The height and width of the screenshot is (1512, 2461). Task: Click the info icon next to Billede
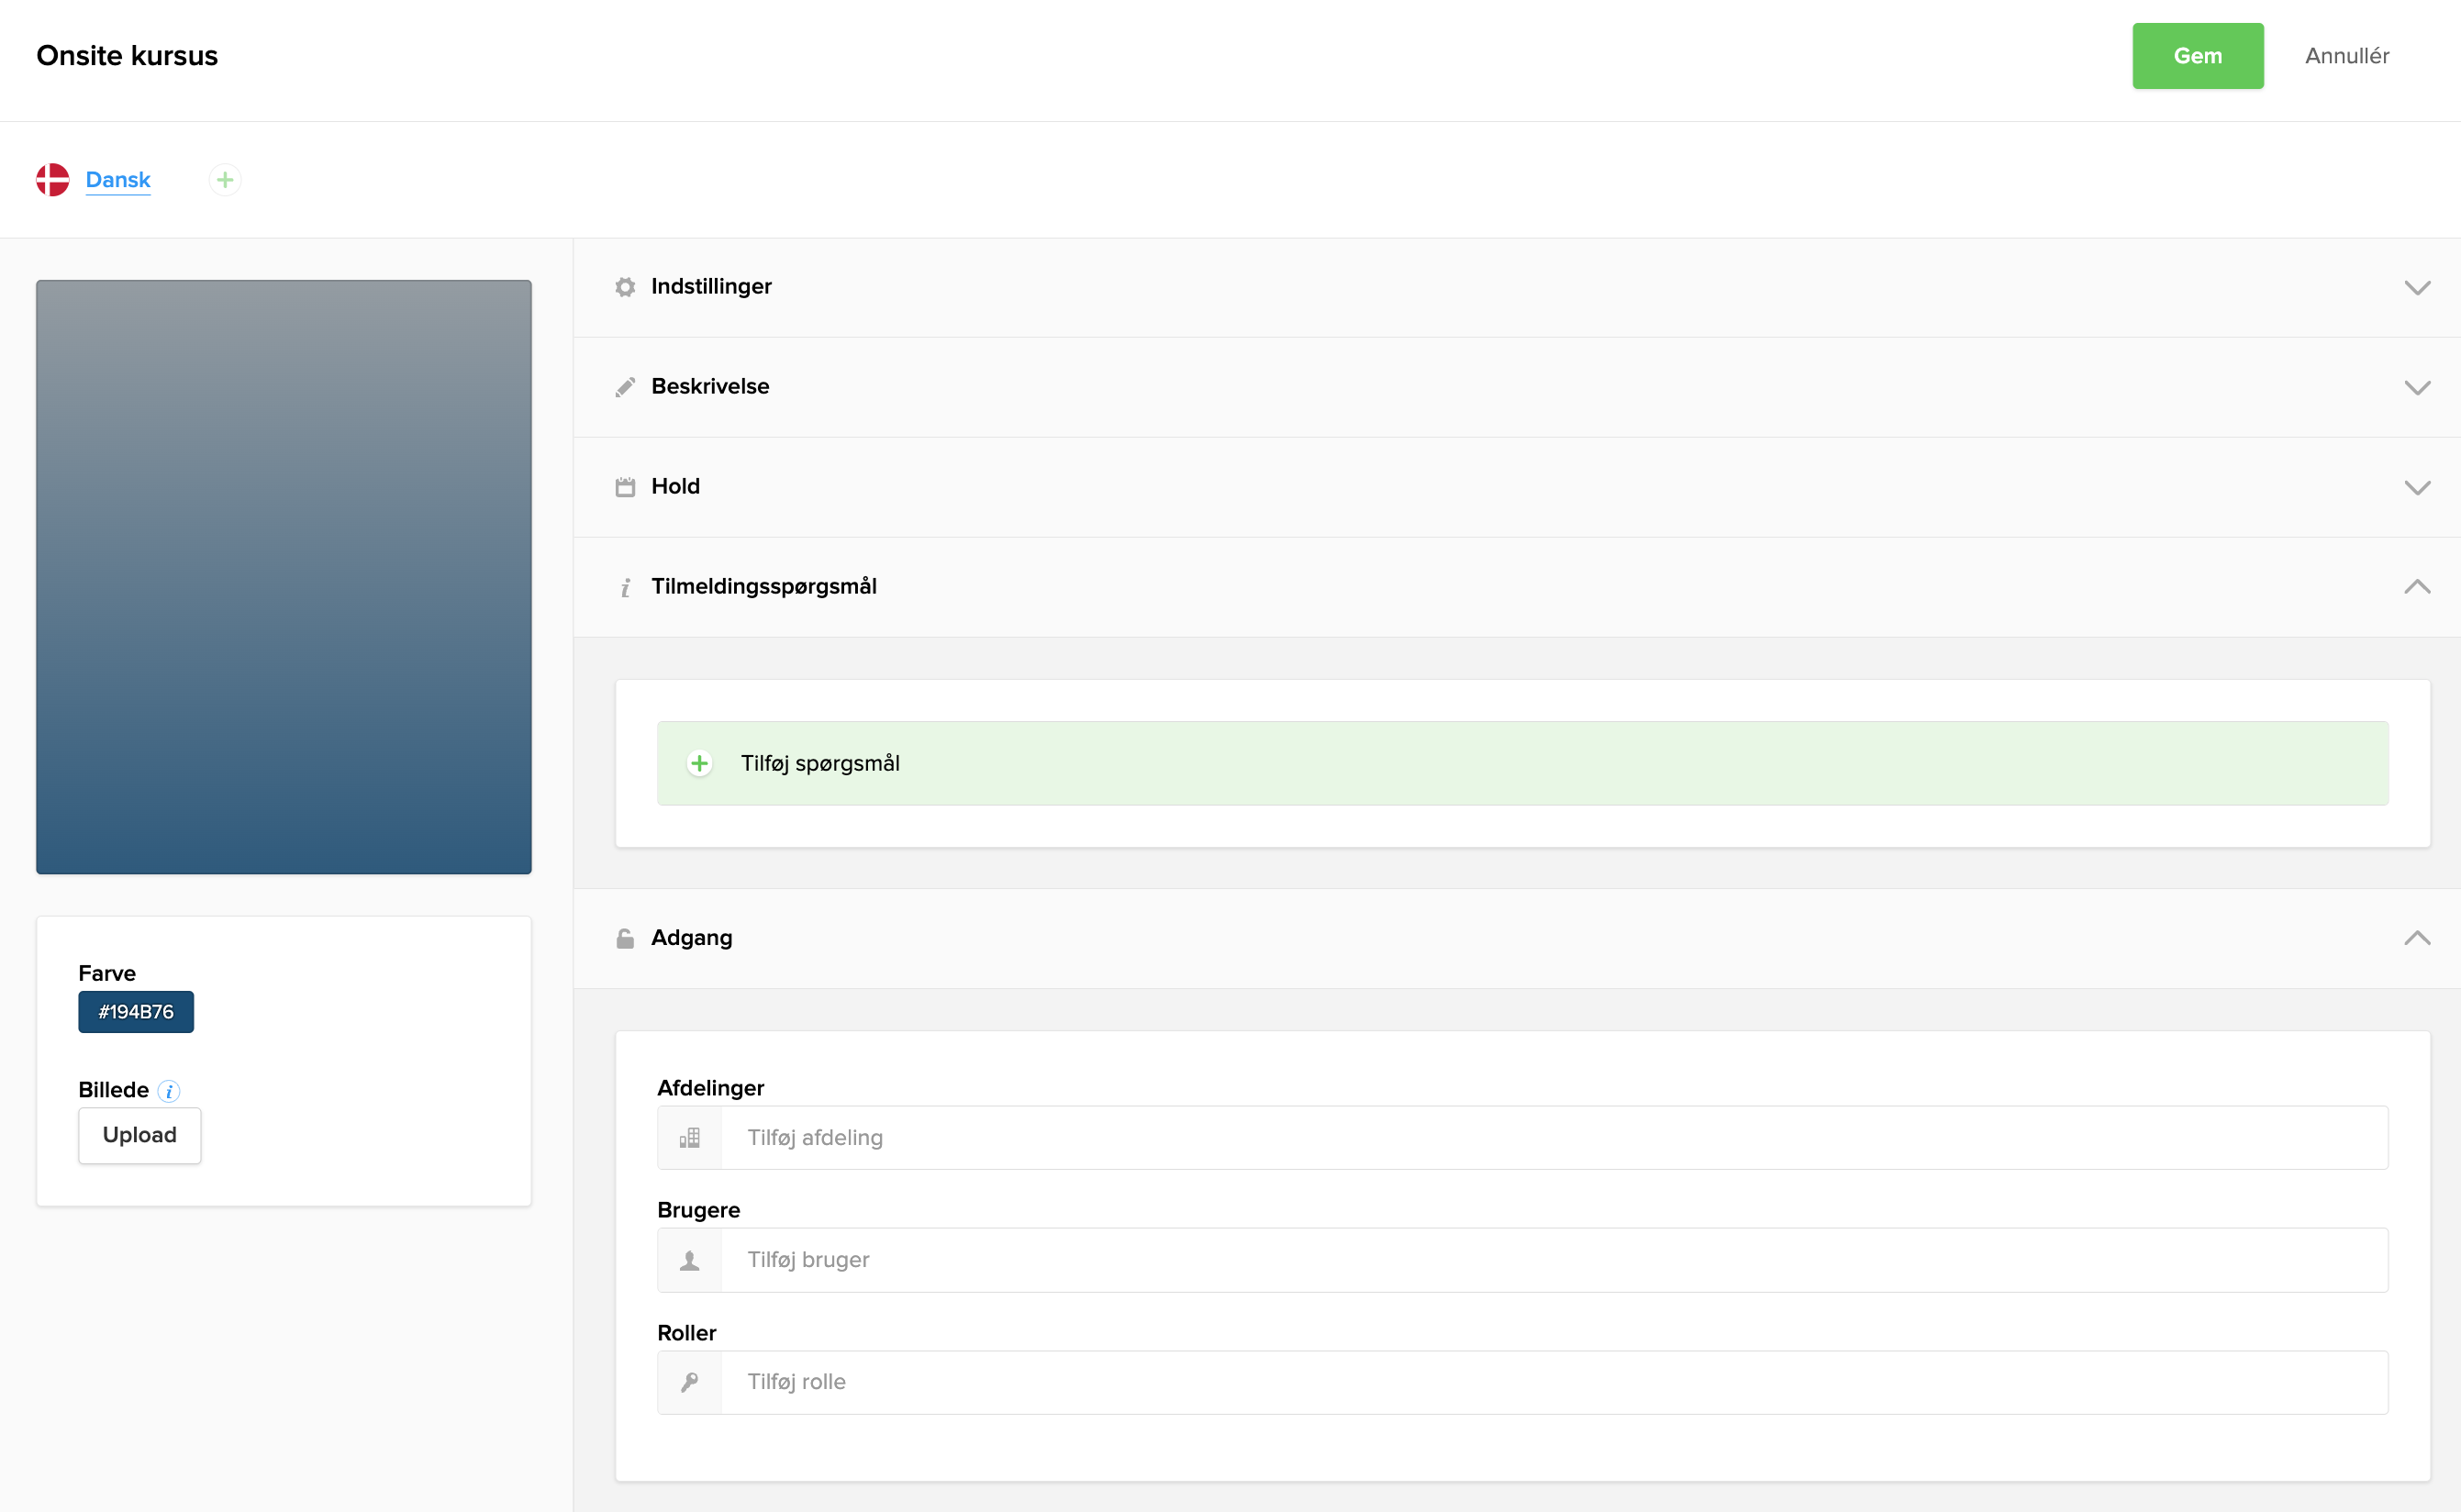[x=169, y=1091]
